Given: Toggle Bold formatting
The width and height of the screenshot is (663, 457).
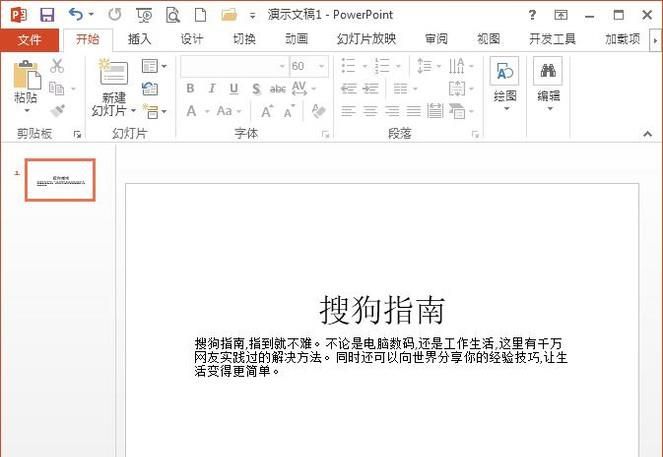Looking at the screenshot, I should click(x=190, y=88).
